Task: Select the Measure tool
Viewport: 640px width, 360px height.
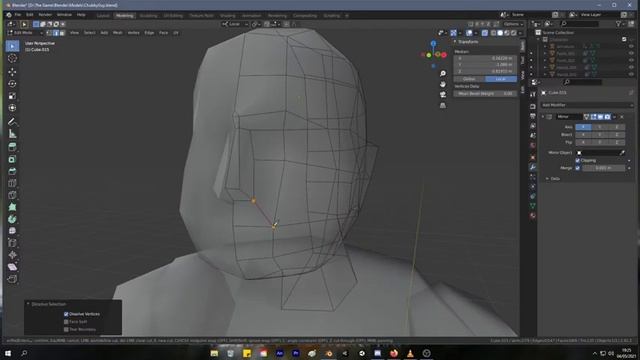Action: pos(12,134)
